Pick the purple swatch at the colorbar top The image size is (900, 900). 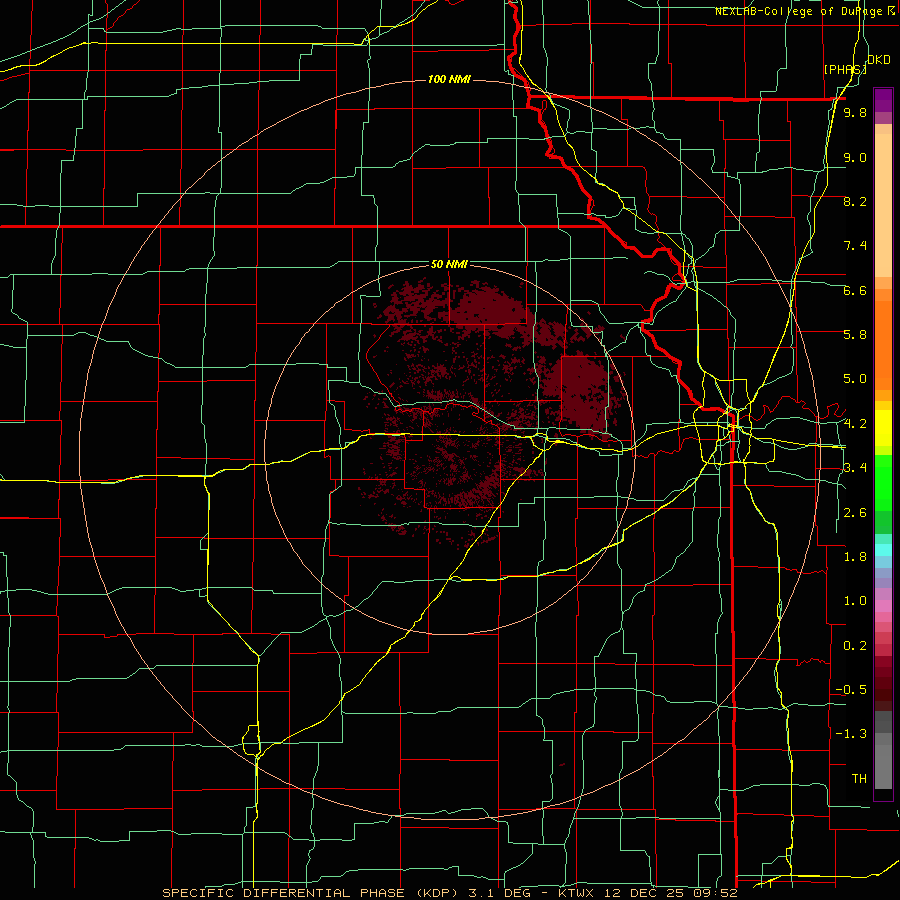click(x=883, y=100)
